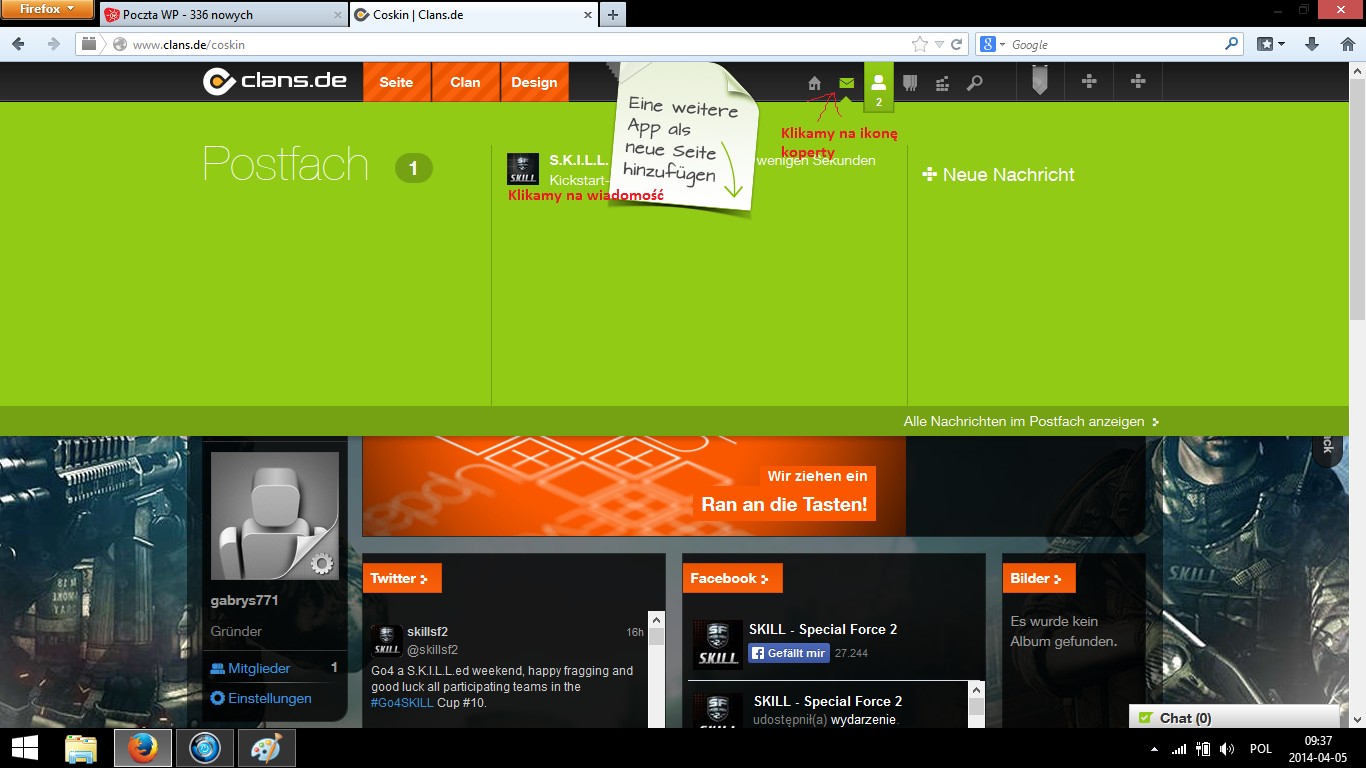Click the blue round app taskbar icon
Image resolution: width=1366 pixels, height=768 pixels.
tap(205, 748)
